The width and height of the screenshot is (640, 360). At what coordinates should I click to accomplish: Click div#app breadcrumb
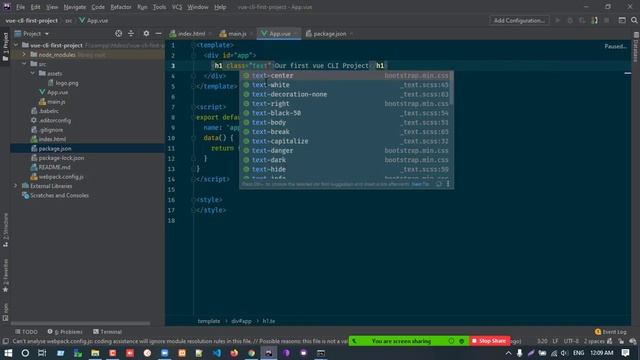[x=241, y=321]
